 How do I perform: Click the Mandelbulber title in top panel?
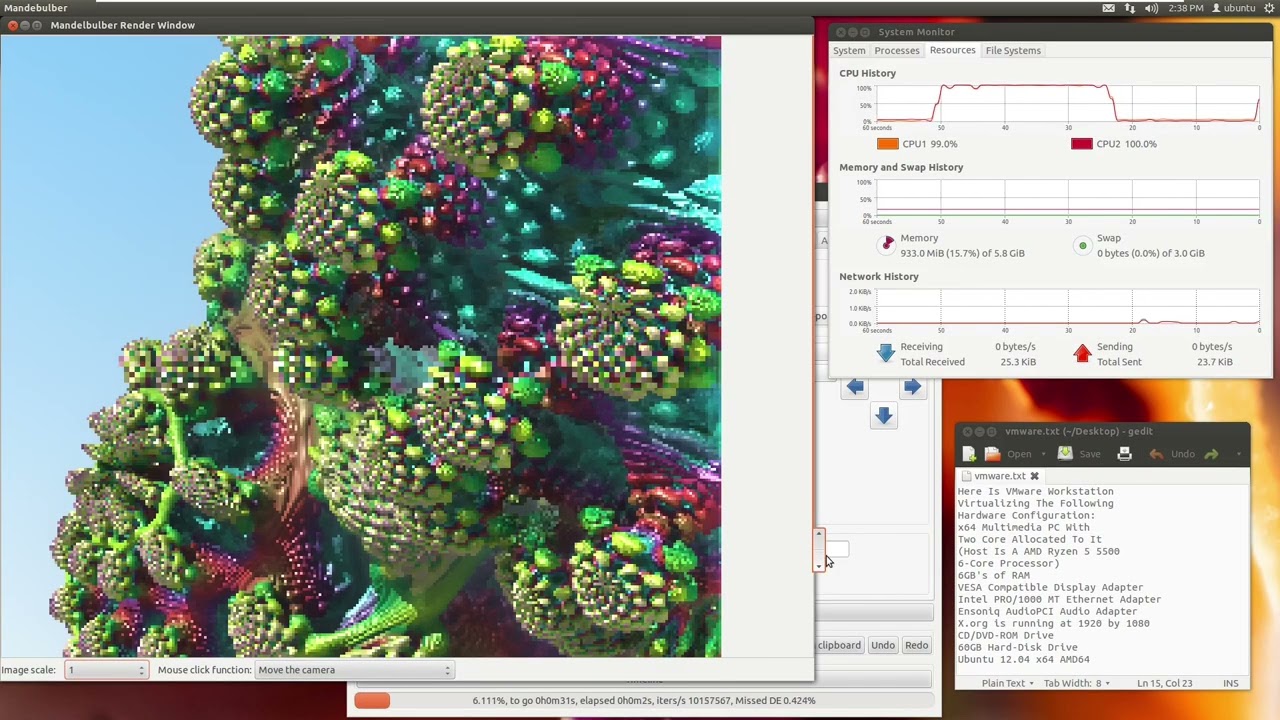pyautogui.click(x=35, y=8)
